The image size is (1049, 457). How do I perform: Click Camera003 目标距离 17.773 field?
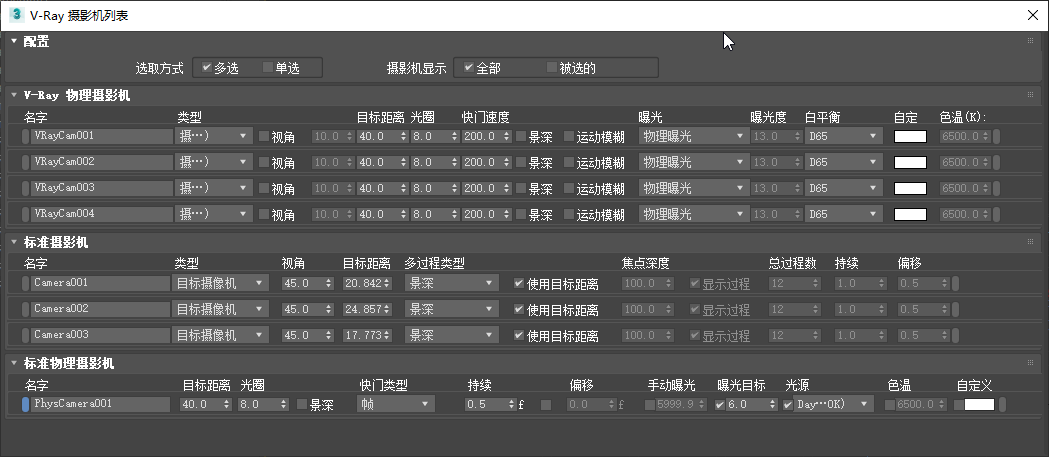click(x=363, y=335)
